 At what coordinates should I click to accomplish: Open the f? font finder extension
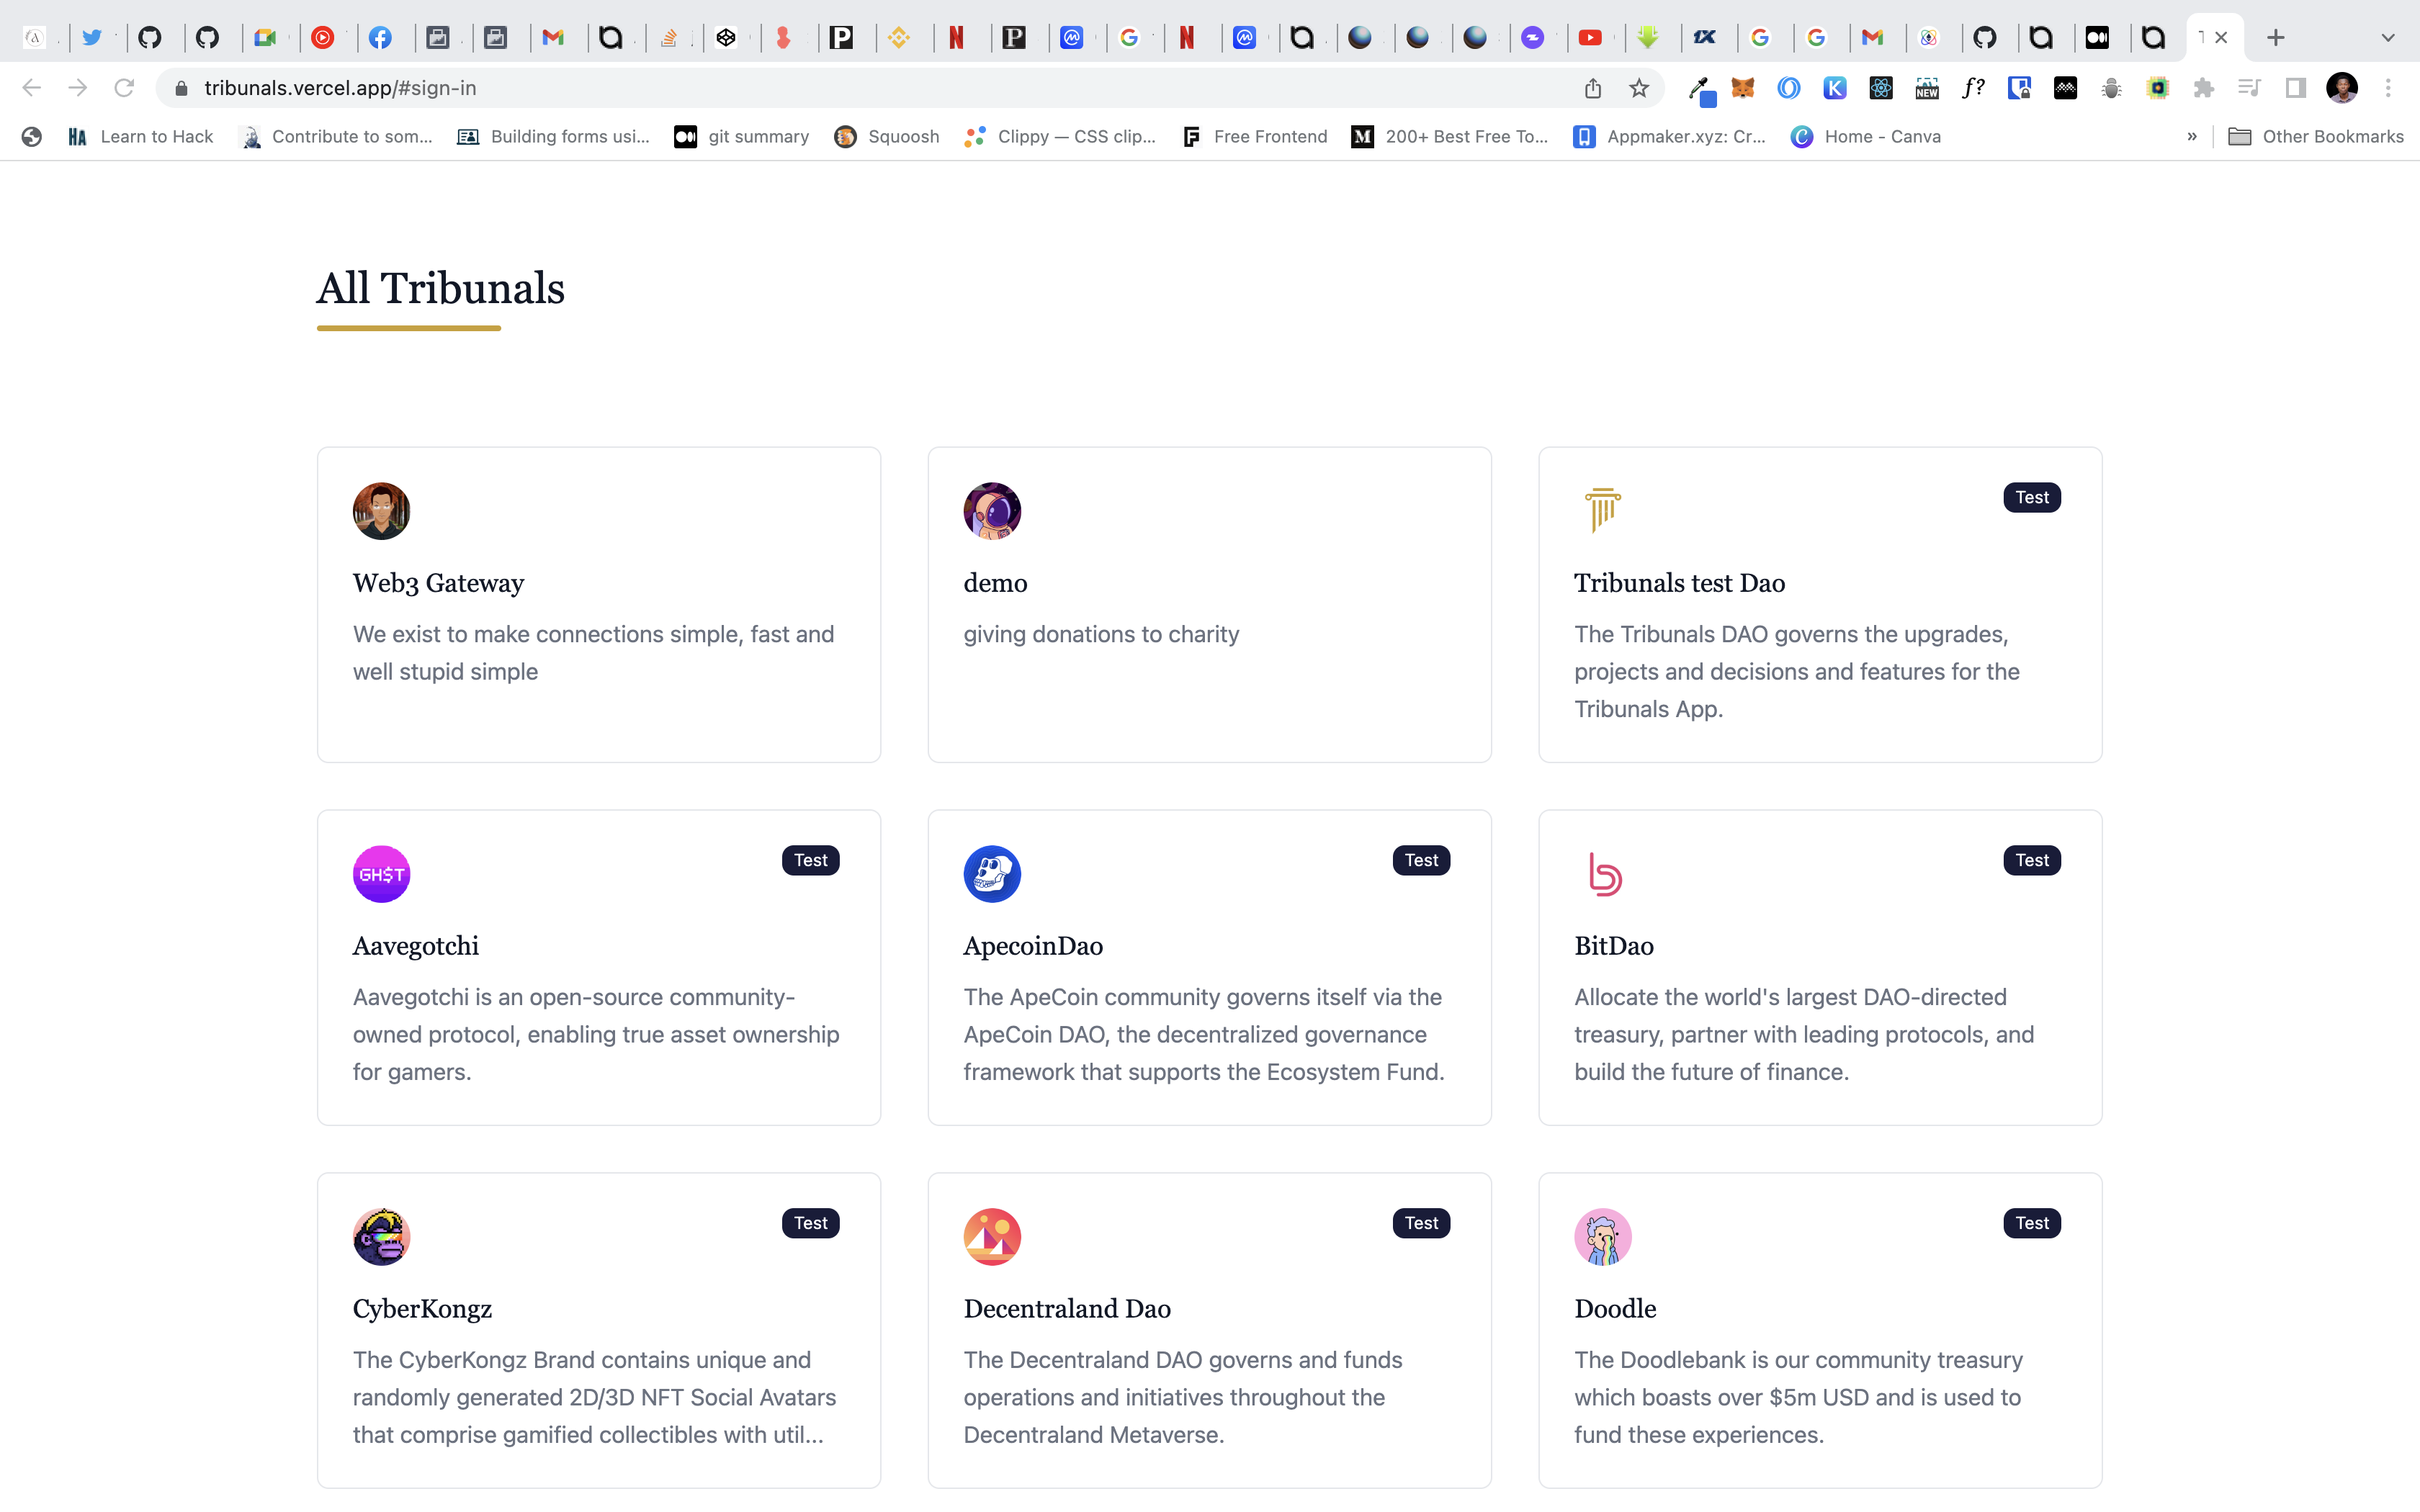(x=1972, y=88)
